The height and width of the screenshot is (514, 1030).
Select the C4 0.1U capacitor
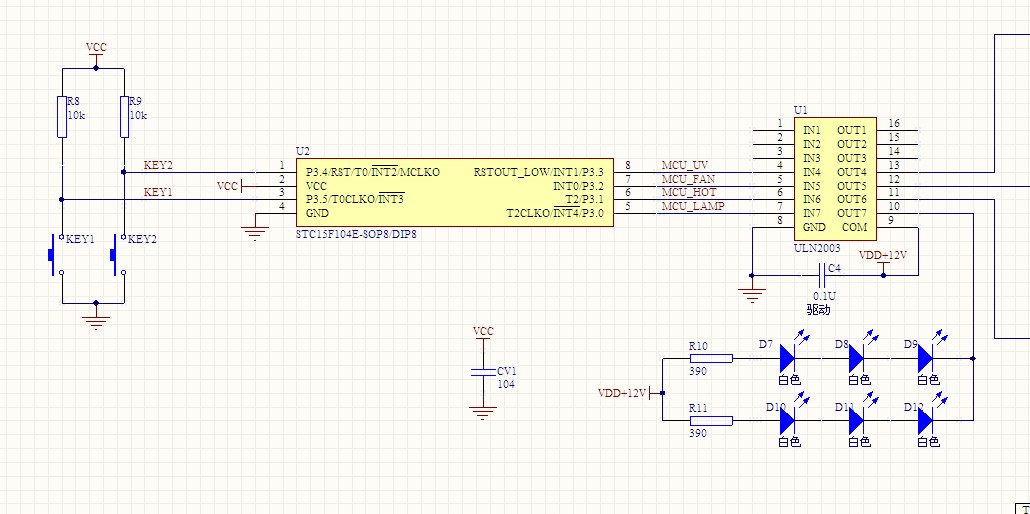(821, 274)
